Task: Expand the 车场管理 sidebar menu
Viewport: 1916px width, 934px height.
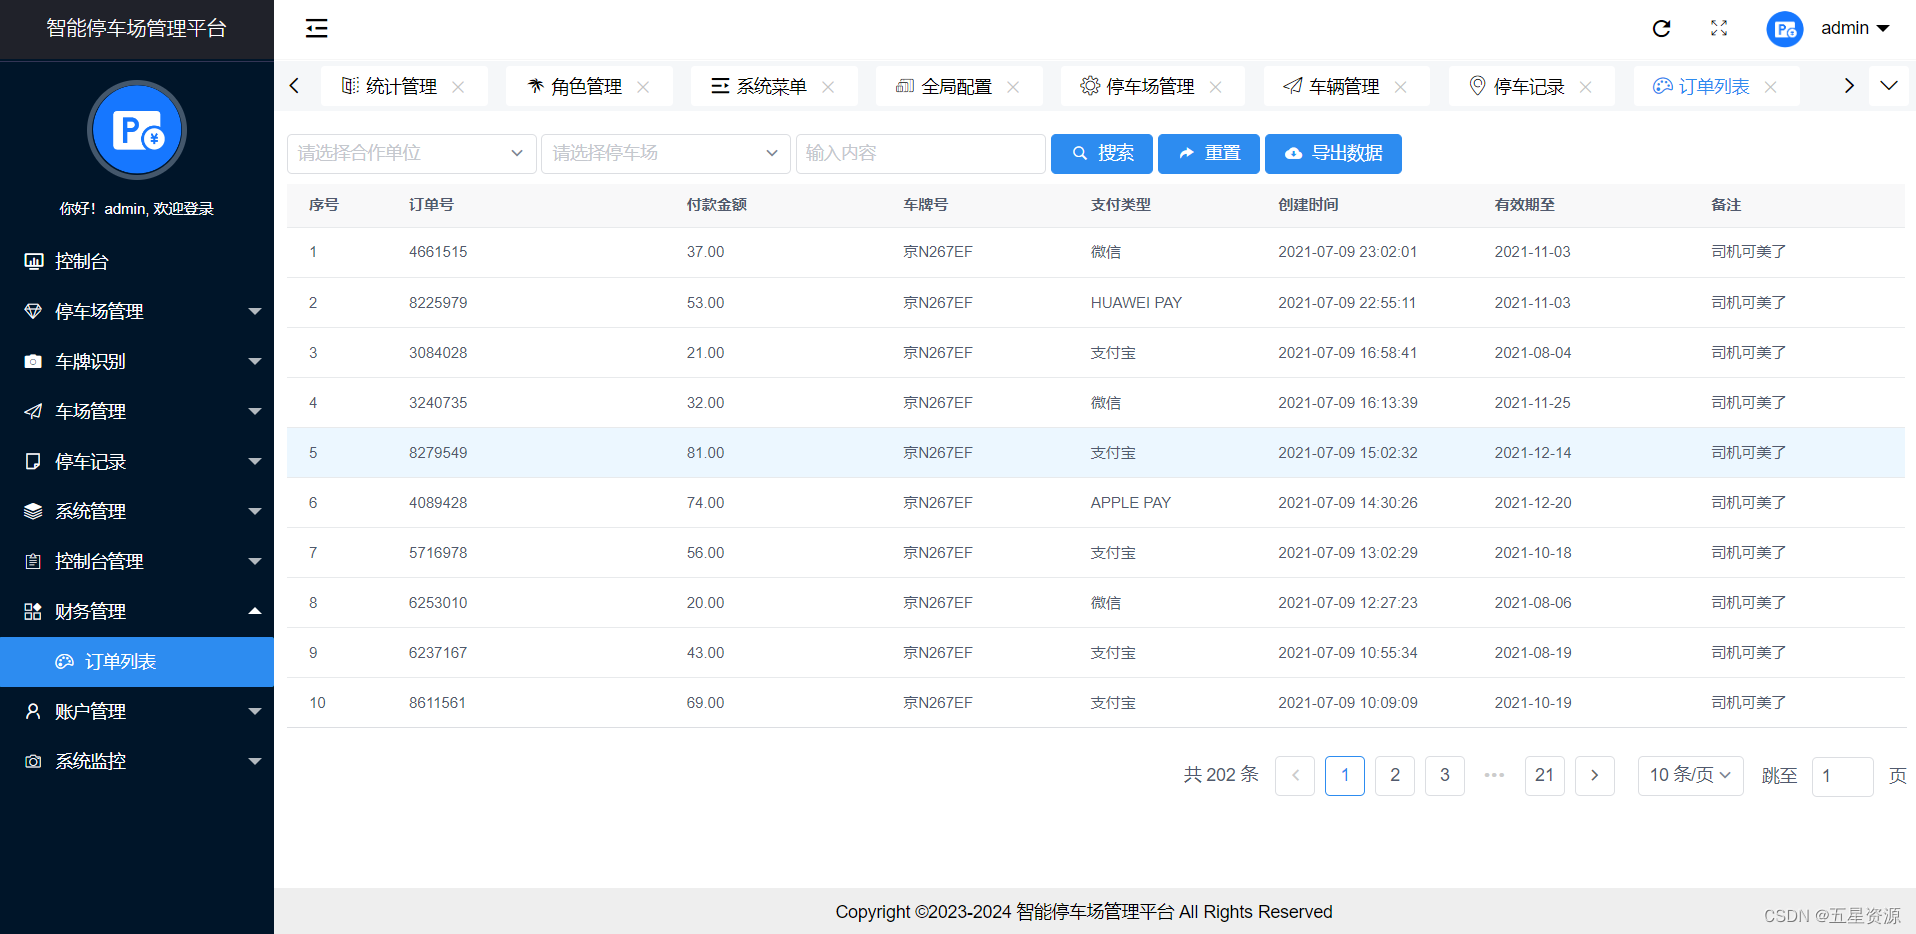Action: (137, 411)
